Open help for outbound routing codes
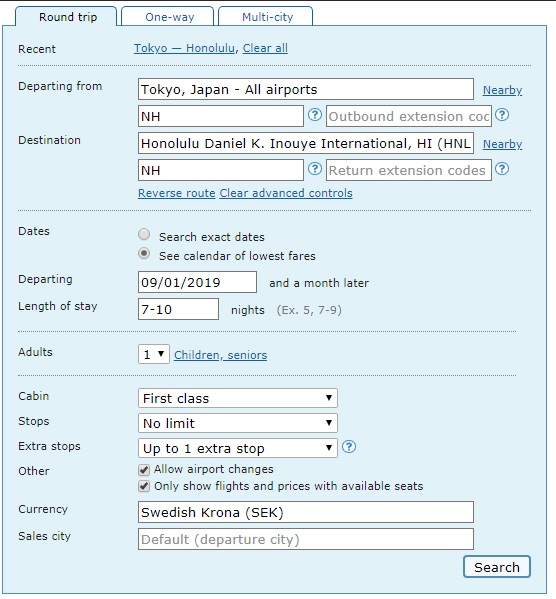 pos(315,115)
